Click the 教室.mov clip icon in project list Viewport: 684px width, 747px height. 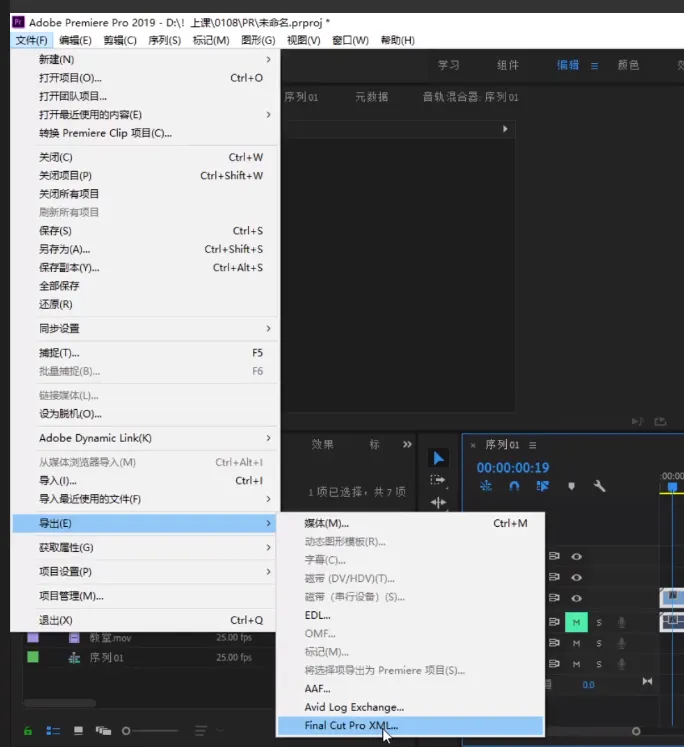coord(74,638)
